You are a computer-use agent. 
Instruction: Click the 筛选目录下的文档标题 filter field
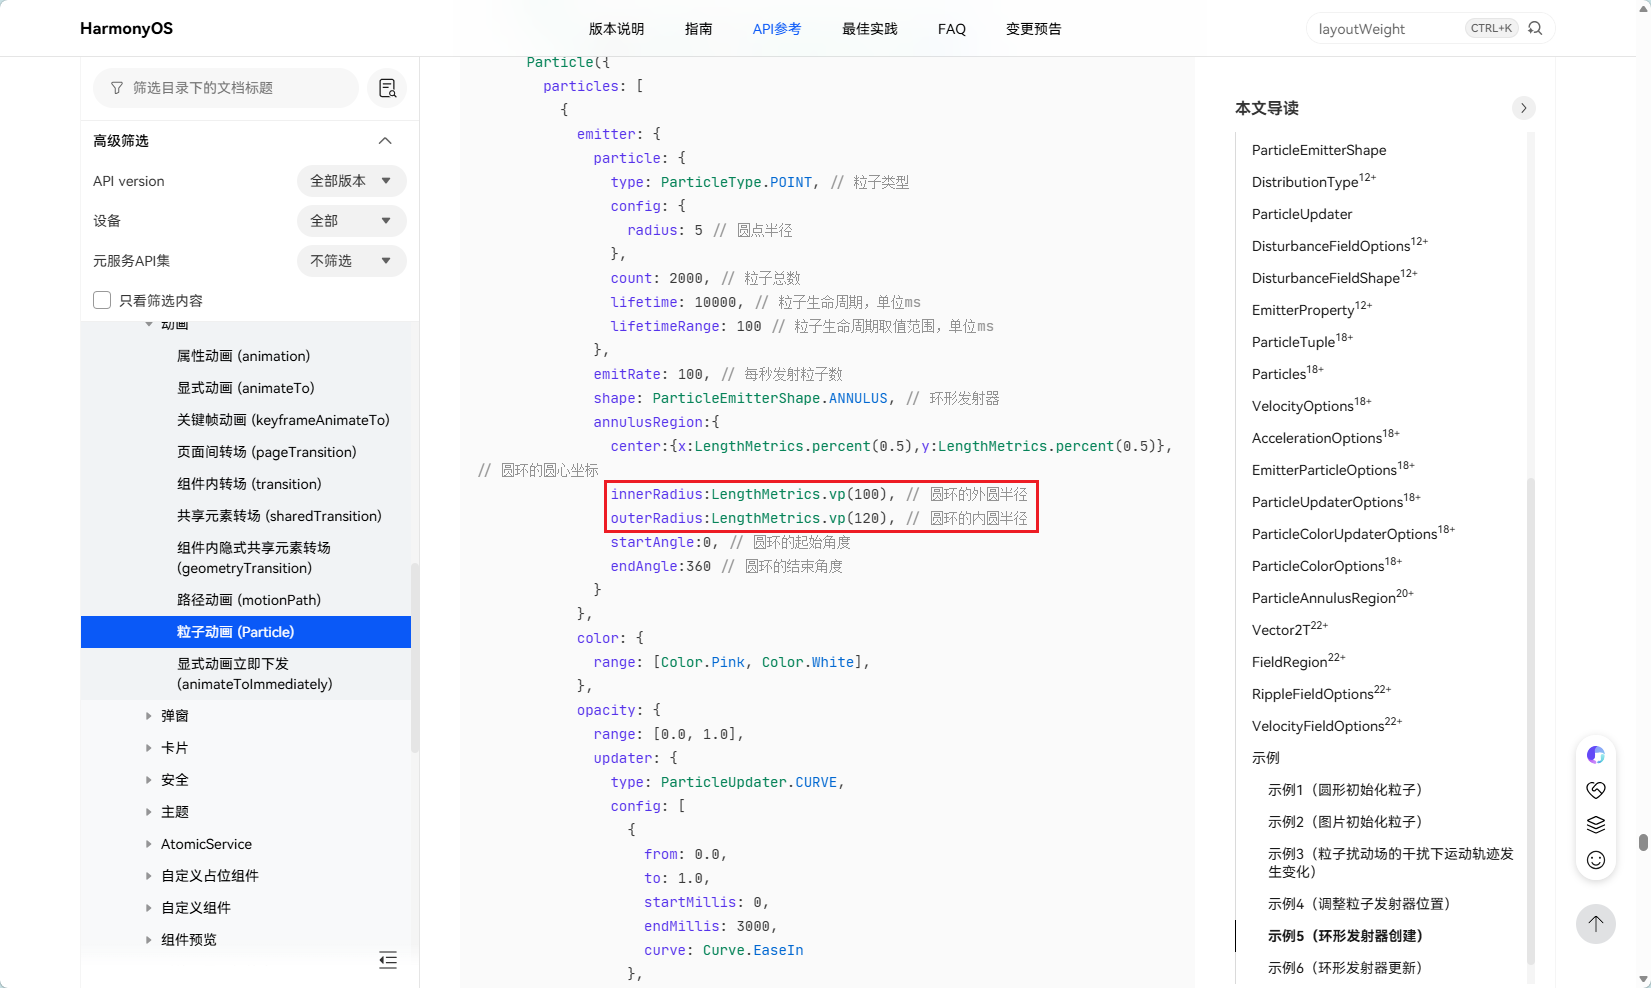tap(226, 88)
